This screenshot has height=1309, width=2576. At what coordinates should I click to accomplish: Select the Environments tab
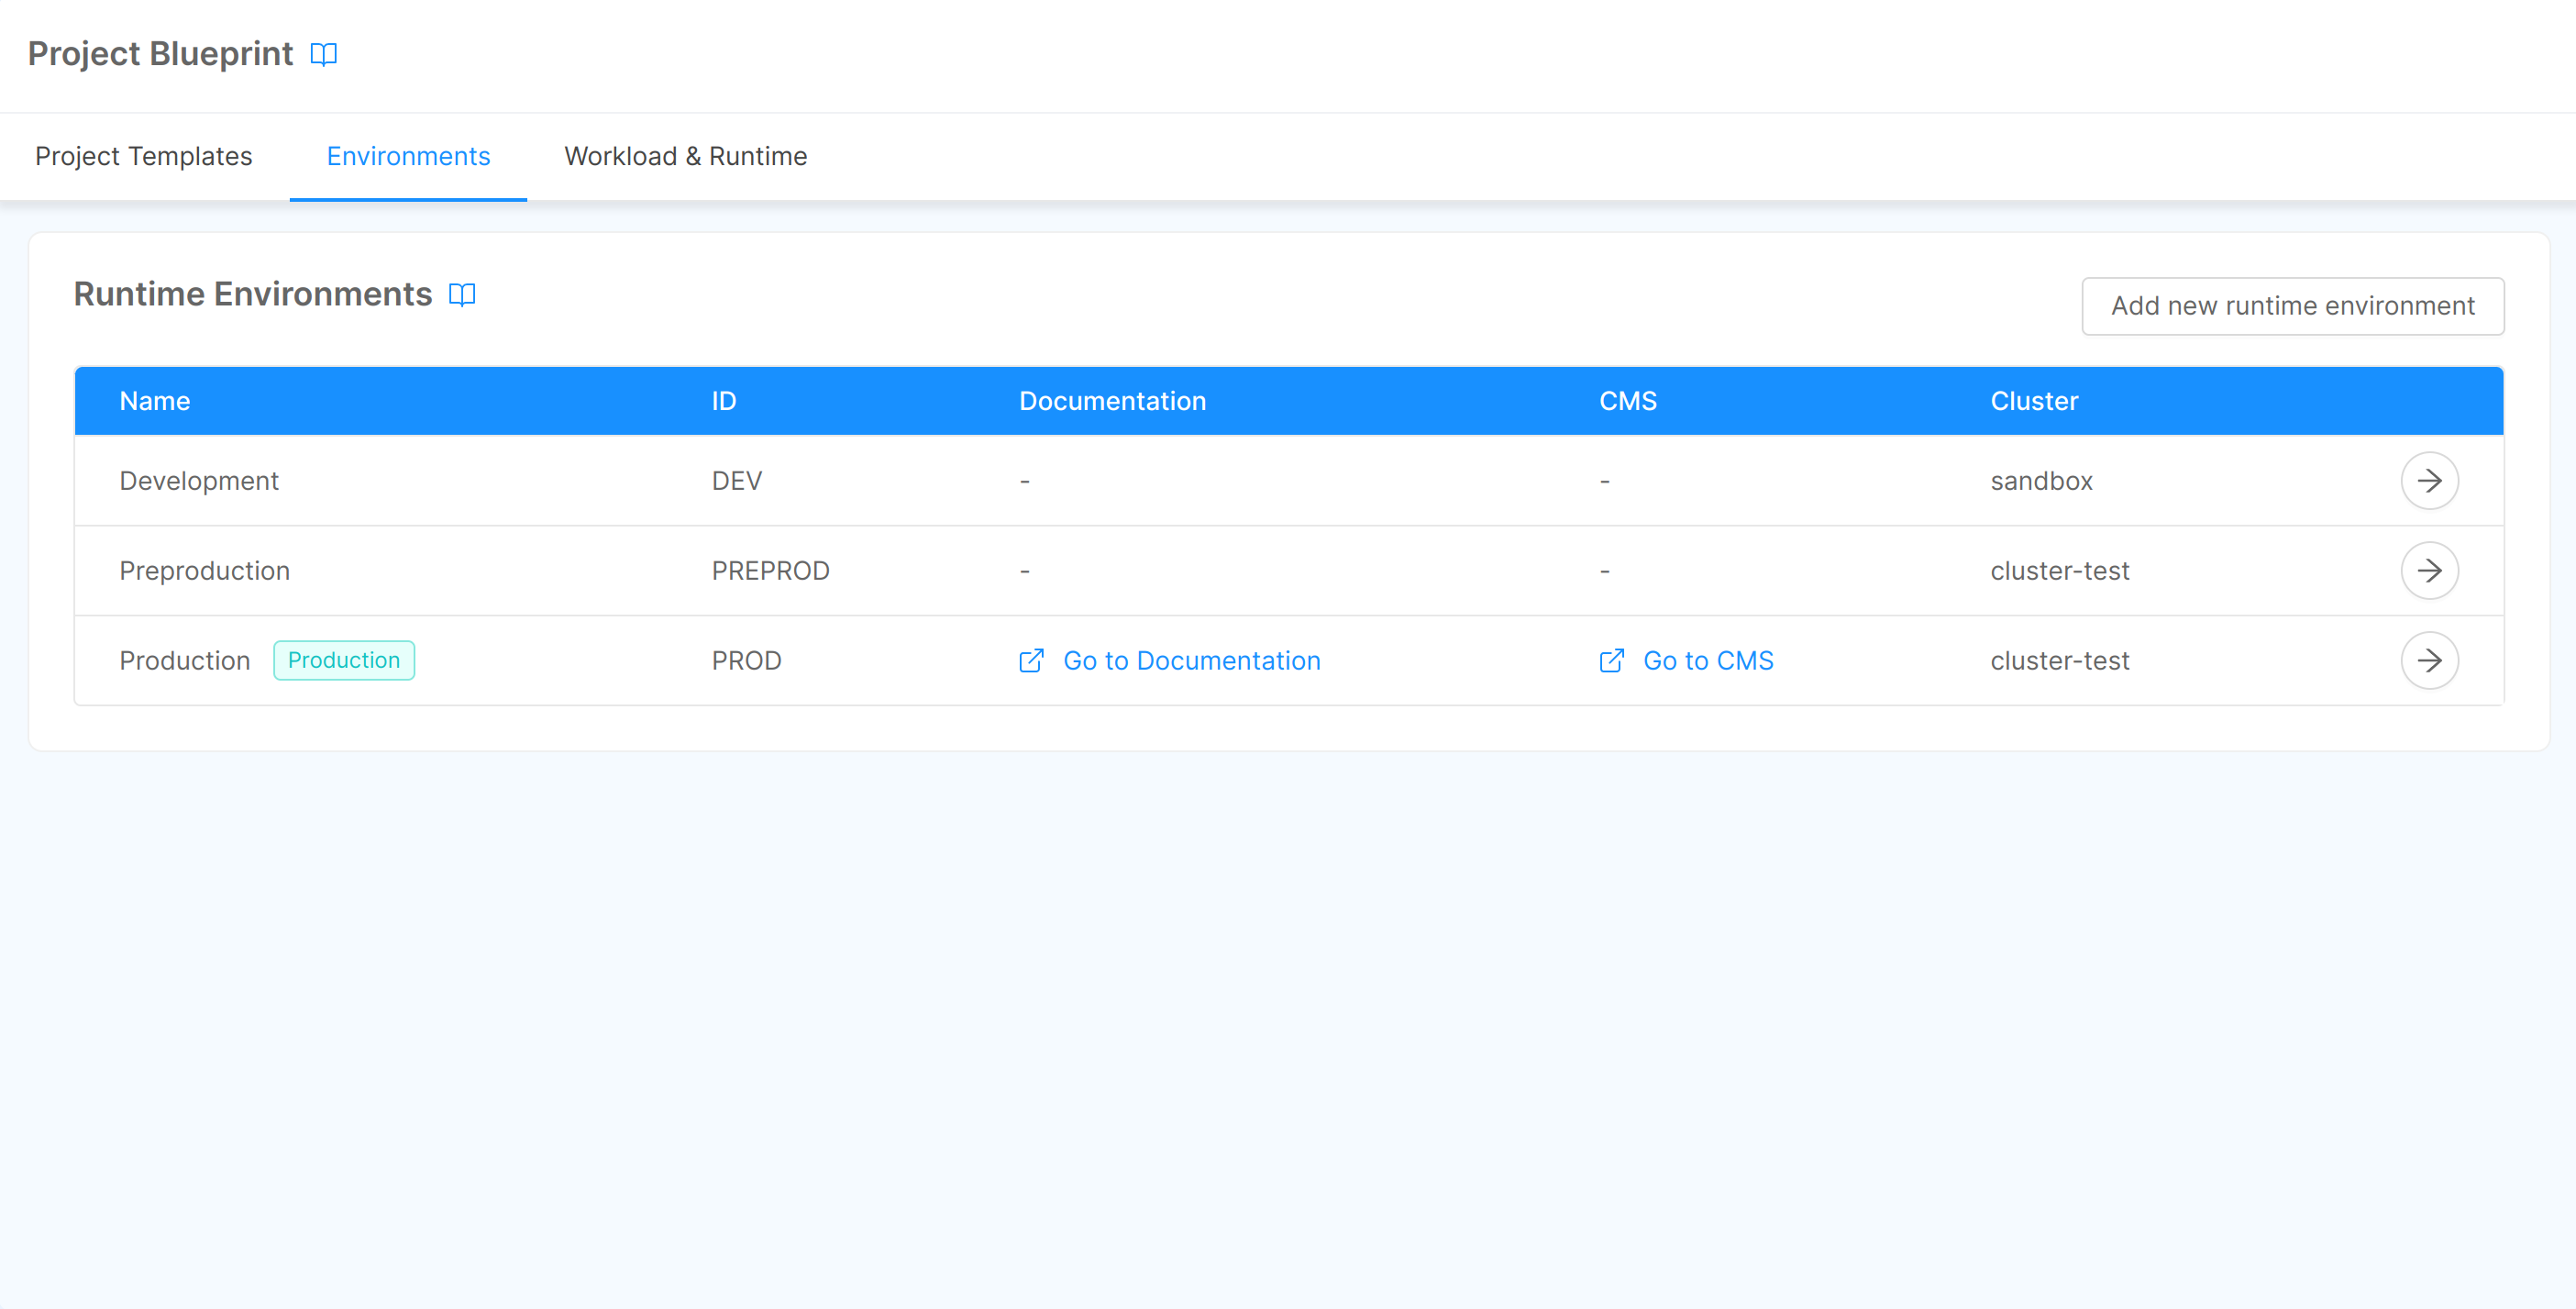pyautogui.click(x=407, y=156)
